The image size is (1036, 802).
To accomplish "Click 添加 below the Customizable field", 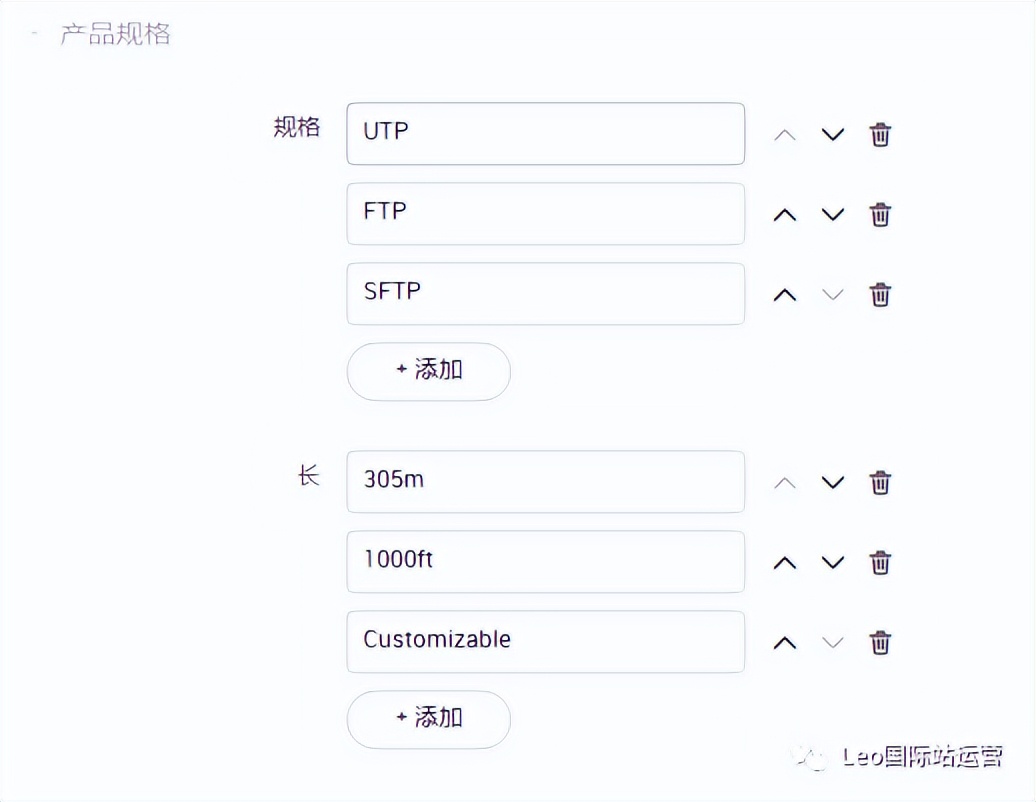I will [x=428, y=719].
